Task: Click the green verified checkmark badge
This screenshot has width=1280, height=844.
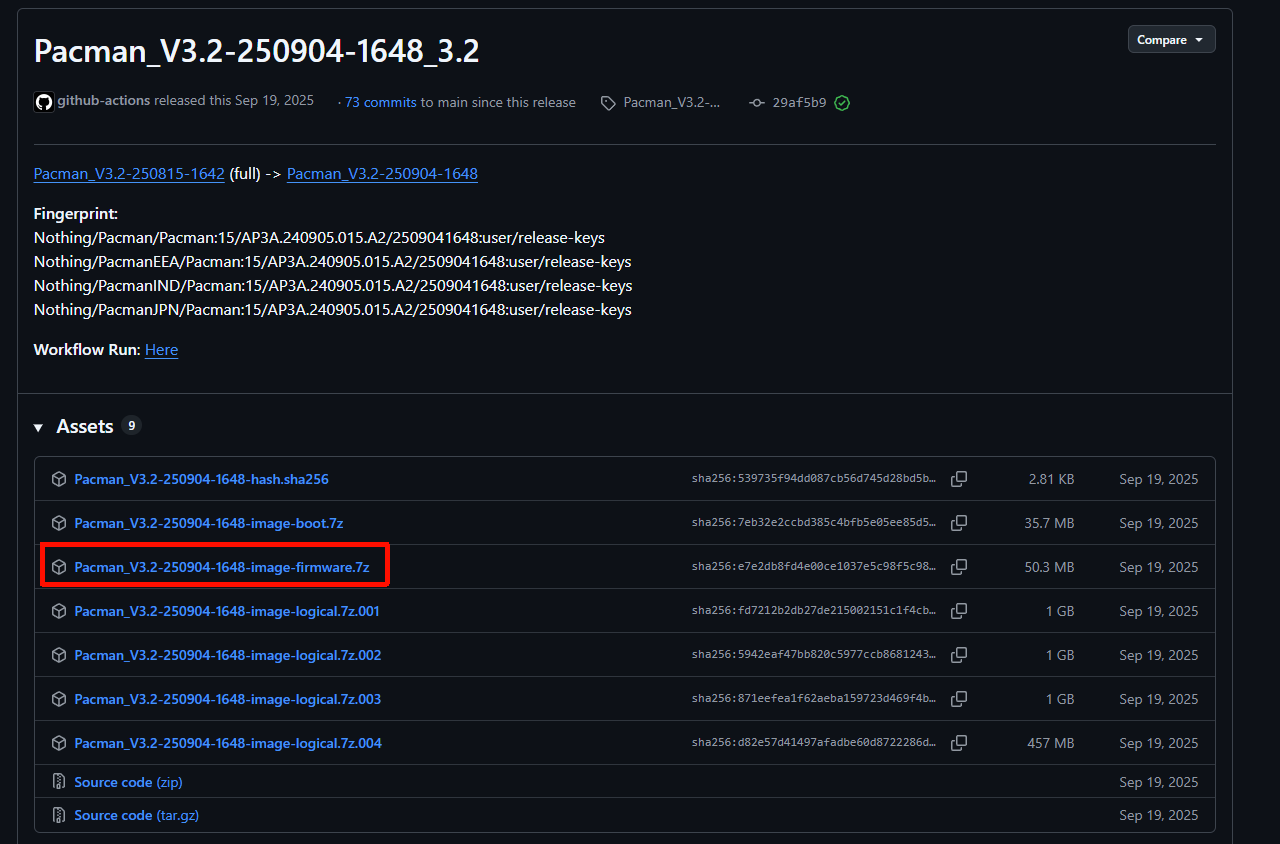Action: (842, 103)
